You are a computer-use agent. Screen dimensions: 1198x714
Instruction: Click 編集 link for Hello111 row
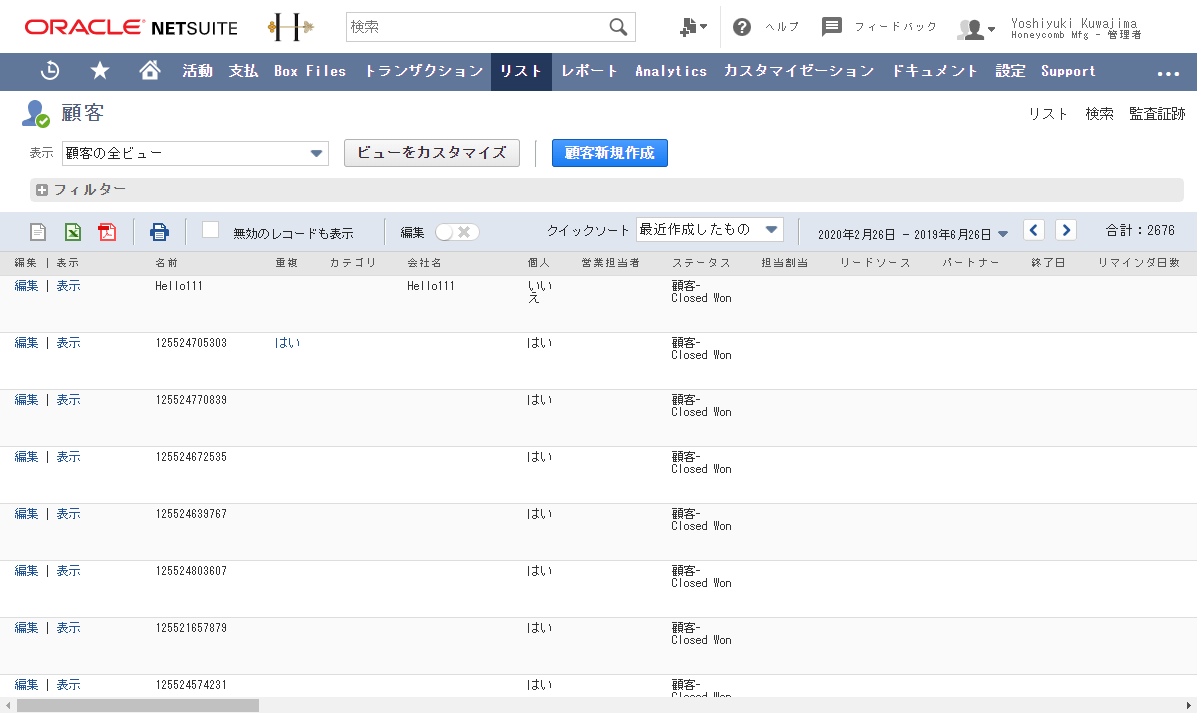tap(26, 286)
